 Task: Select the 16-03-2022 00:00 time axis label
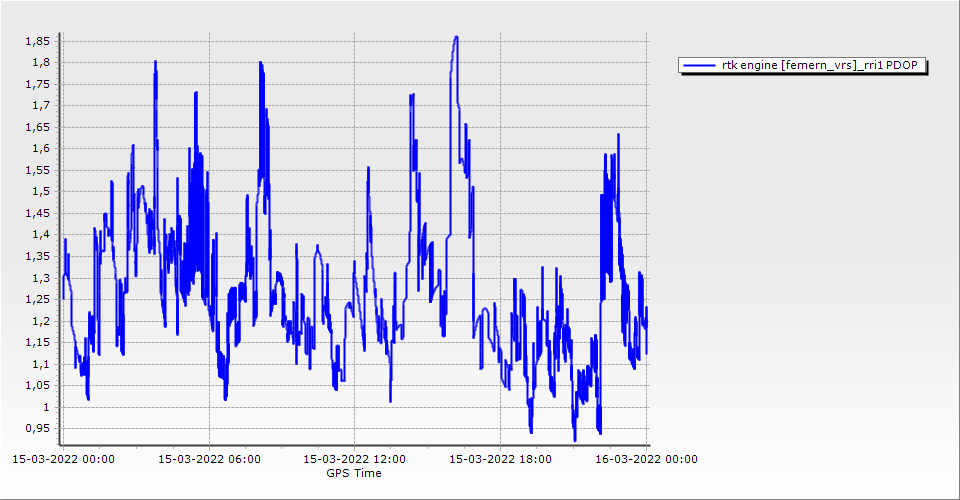(x=646, y=460)
